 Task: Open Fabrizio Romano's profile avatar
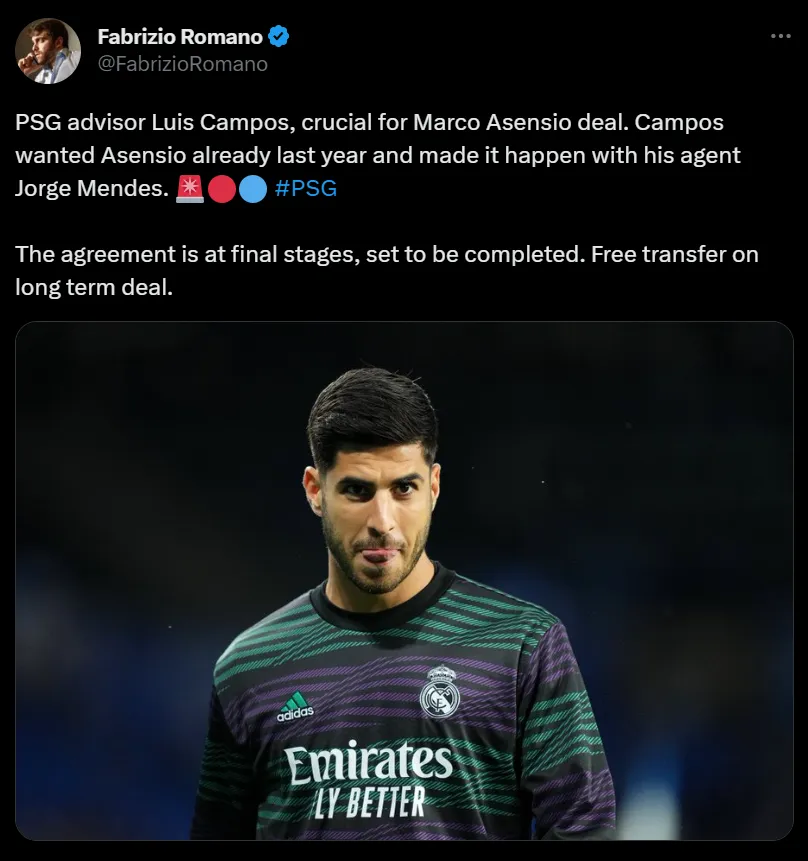(x=48, y=50)
